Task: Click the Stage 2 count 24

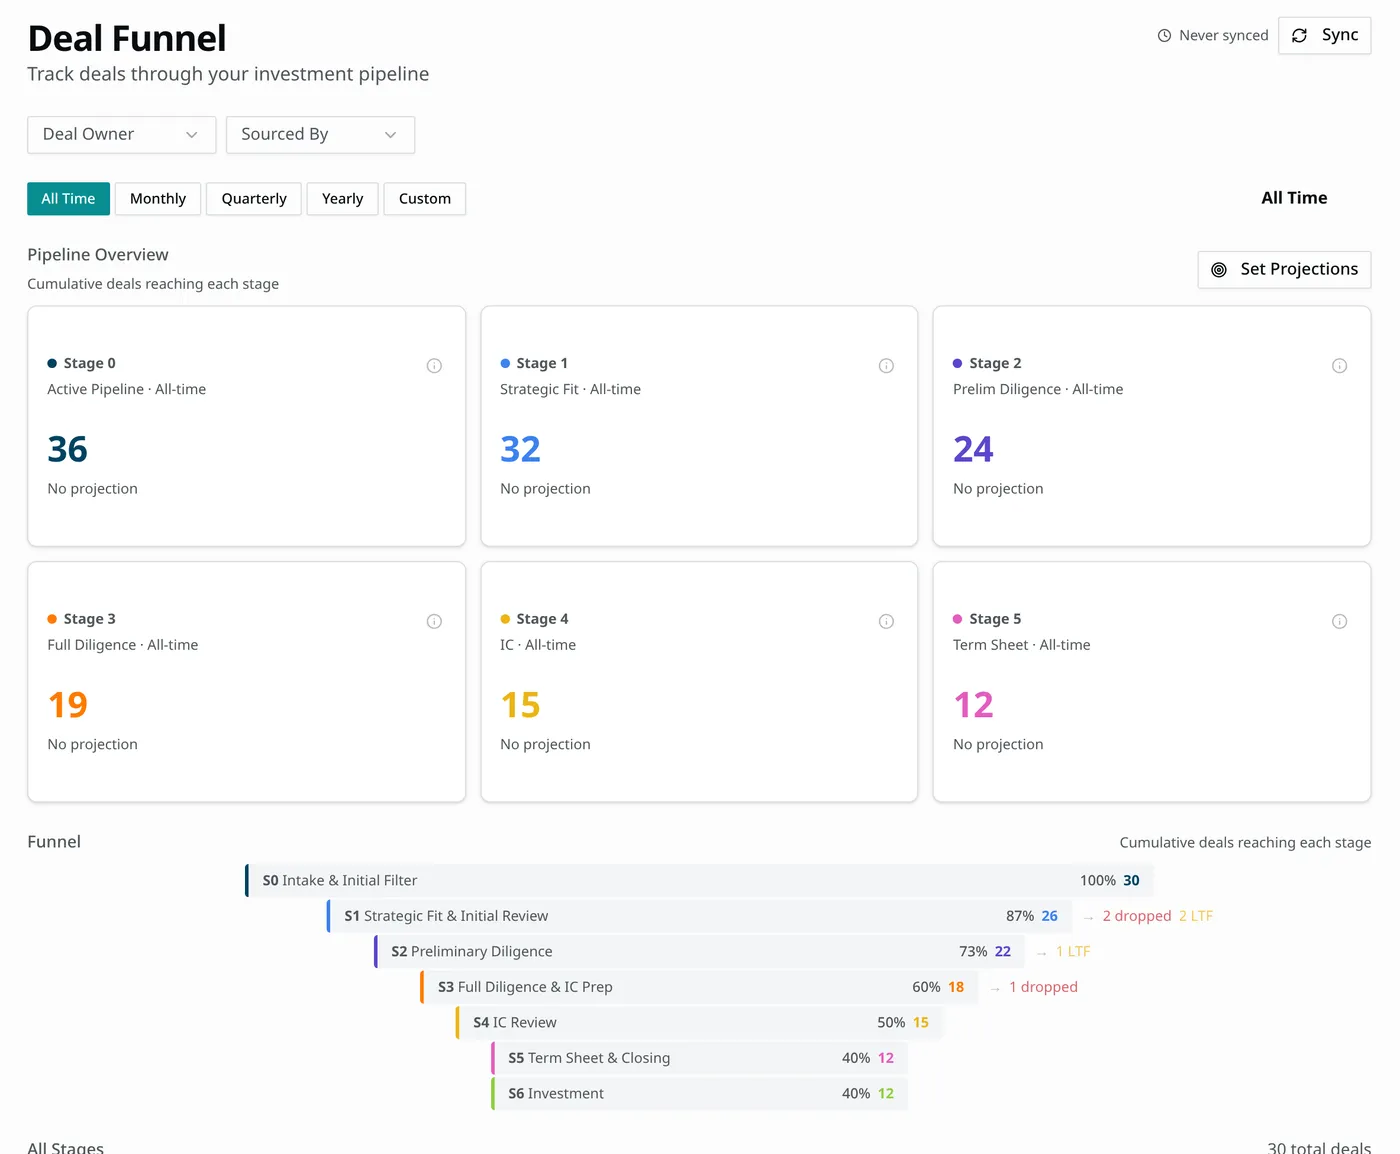Action: [973, 450]
